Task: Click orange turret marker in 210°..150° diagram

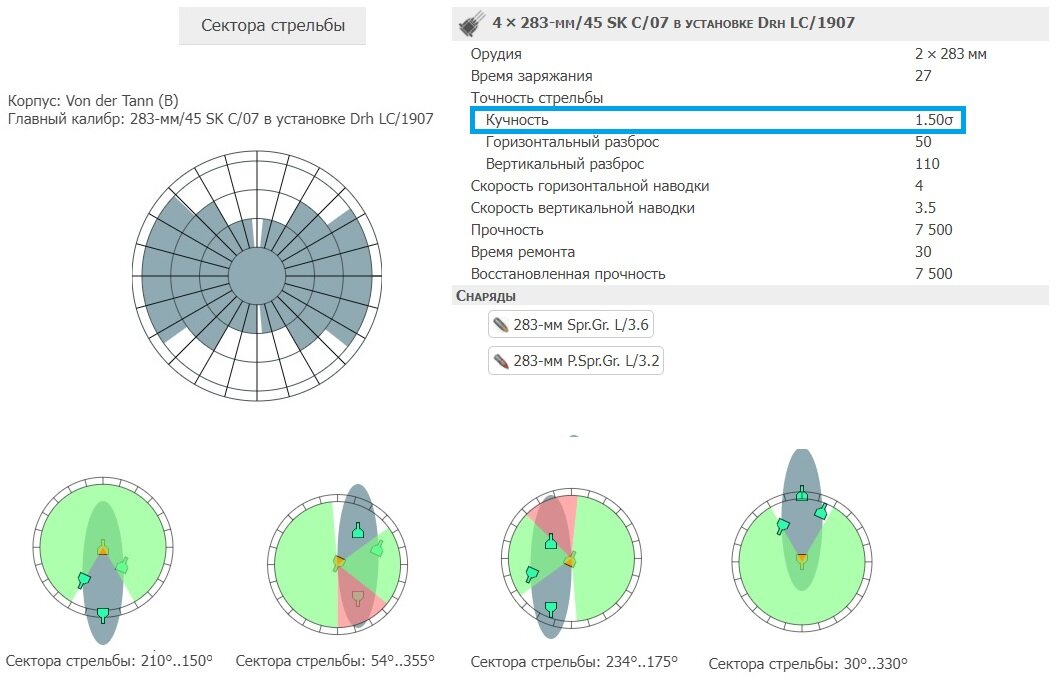Action: [x=102, y=547]
